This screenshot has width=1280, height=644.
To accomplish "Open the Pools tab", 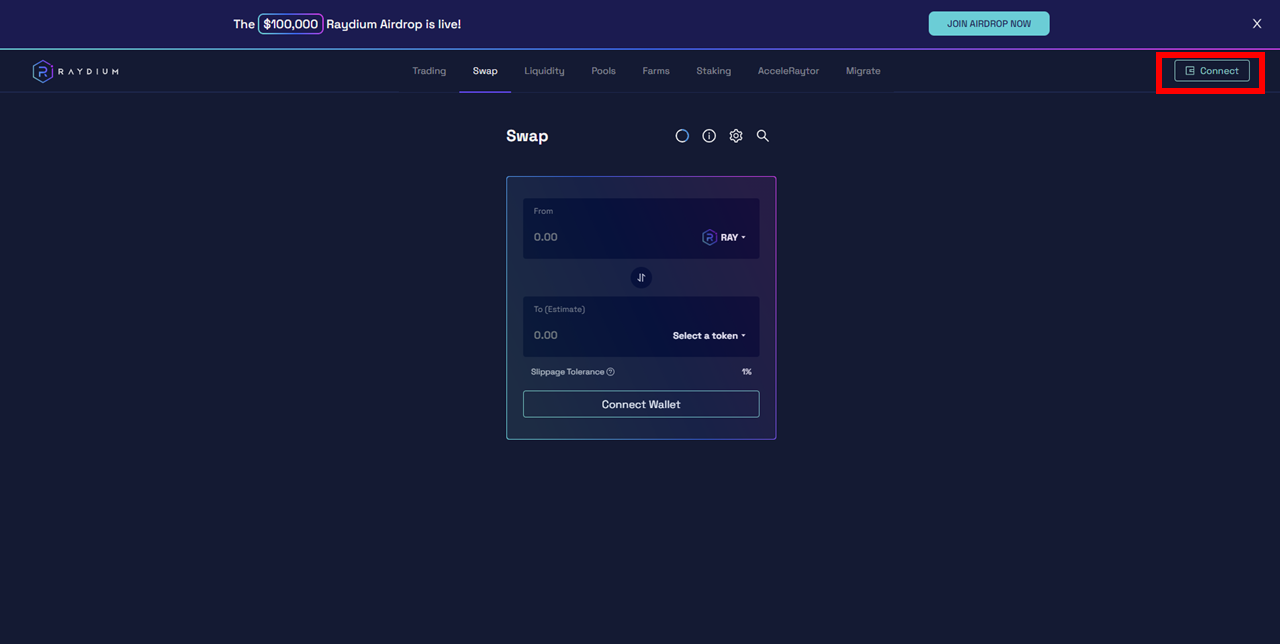I will 603,71.
